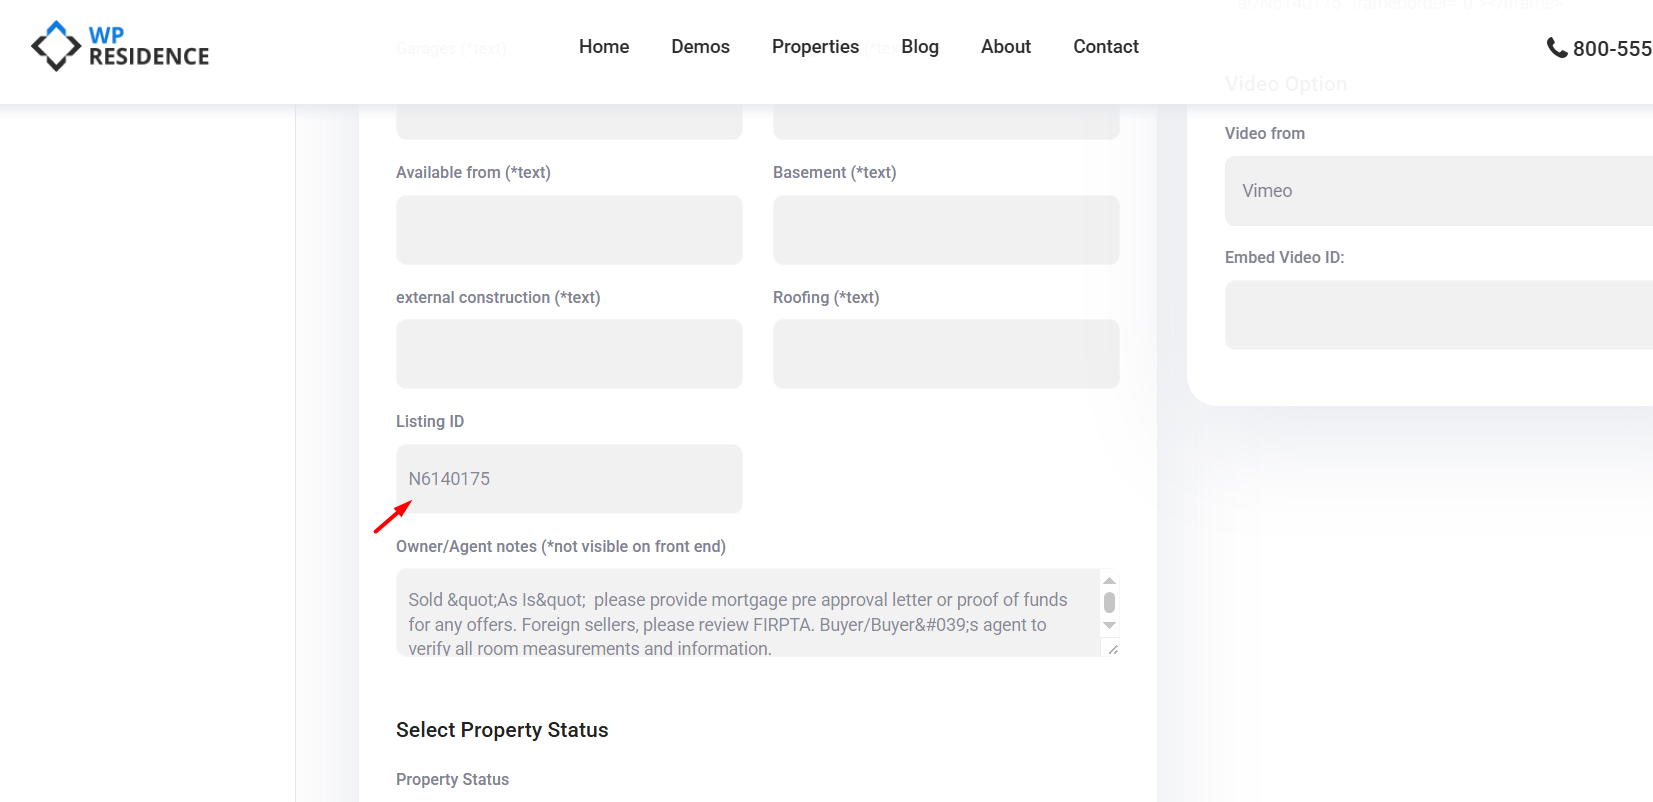Image resolution: width=1653 pixels, height=802 pixels.
Task: Open the Video from dropdown showing Vimeo
Action: (x=1438, y=191)
